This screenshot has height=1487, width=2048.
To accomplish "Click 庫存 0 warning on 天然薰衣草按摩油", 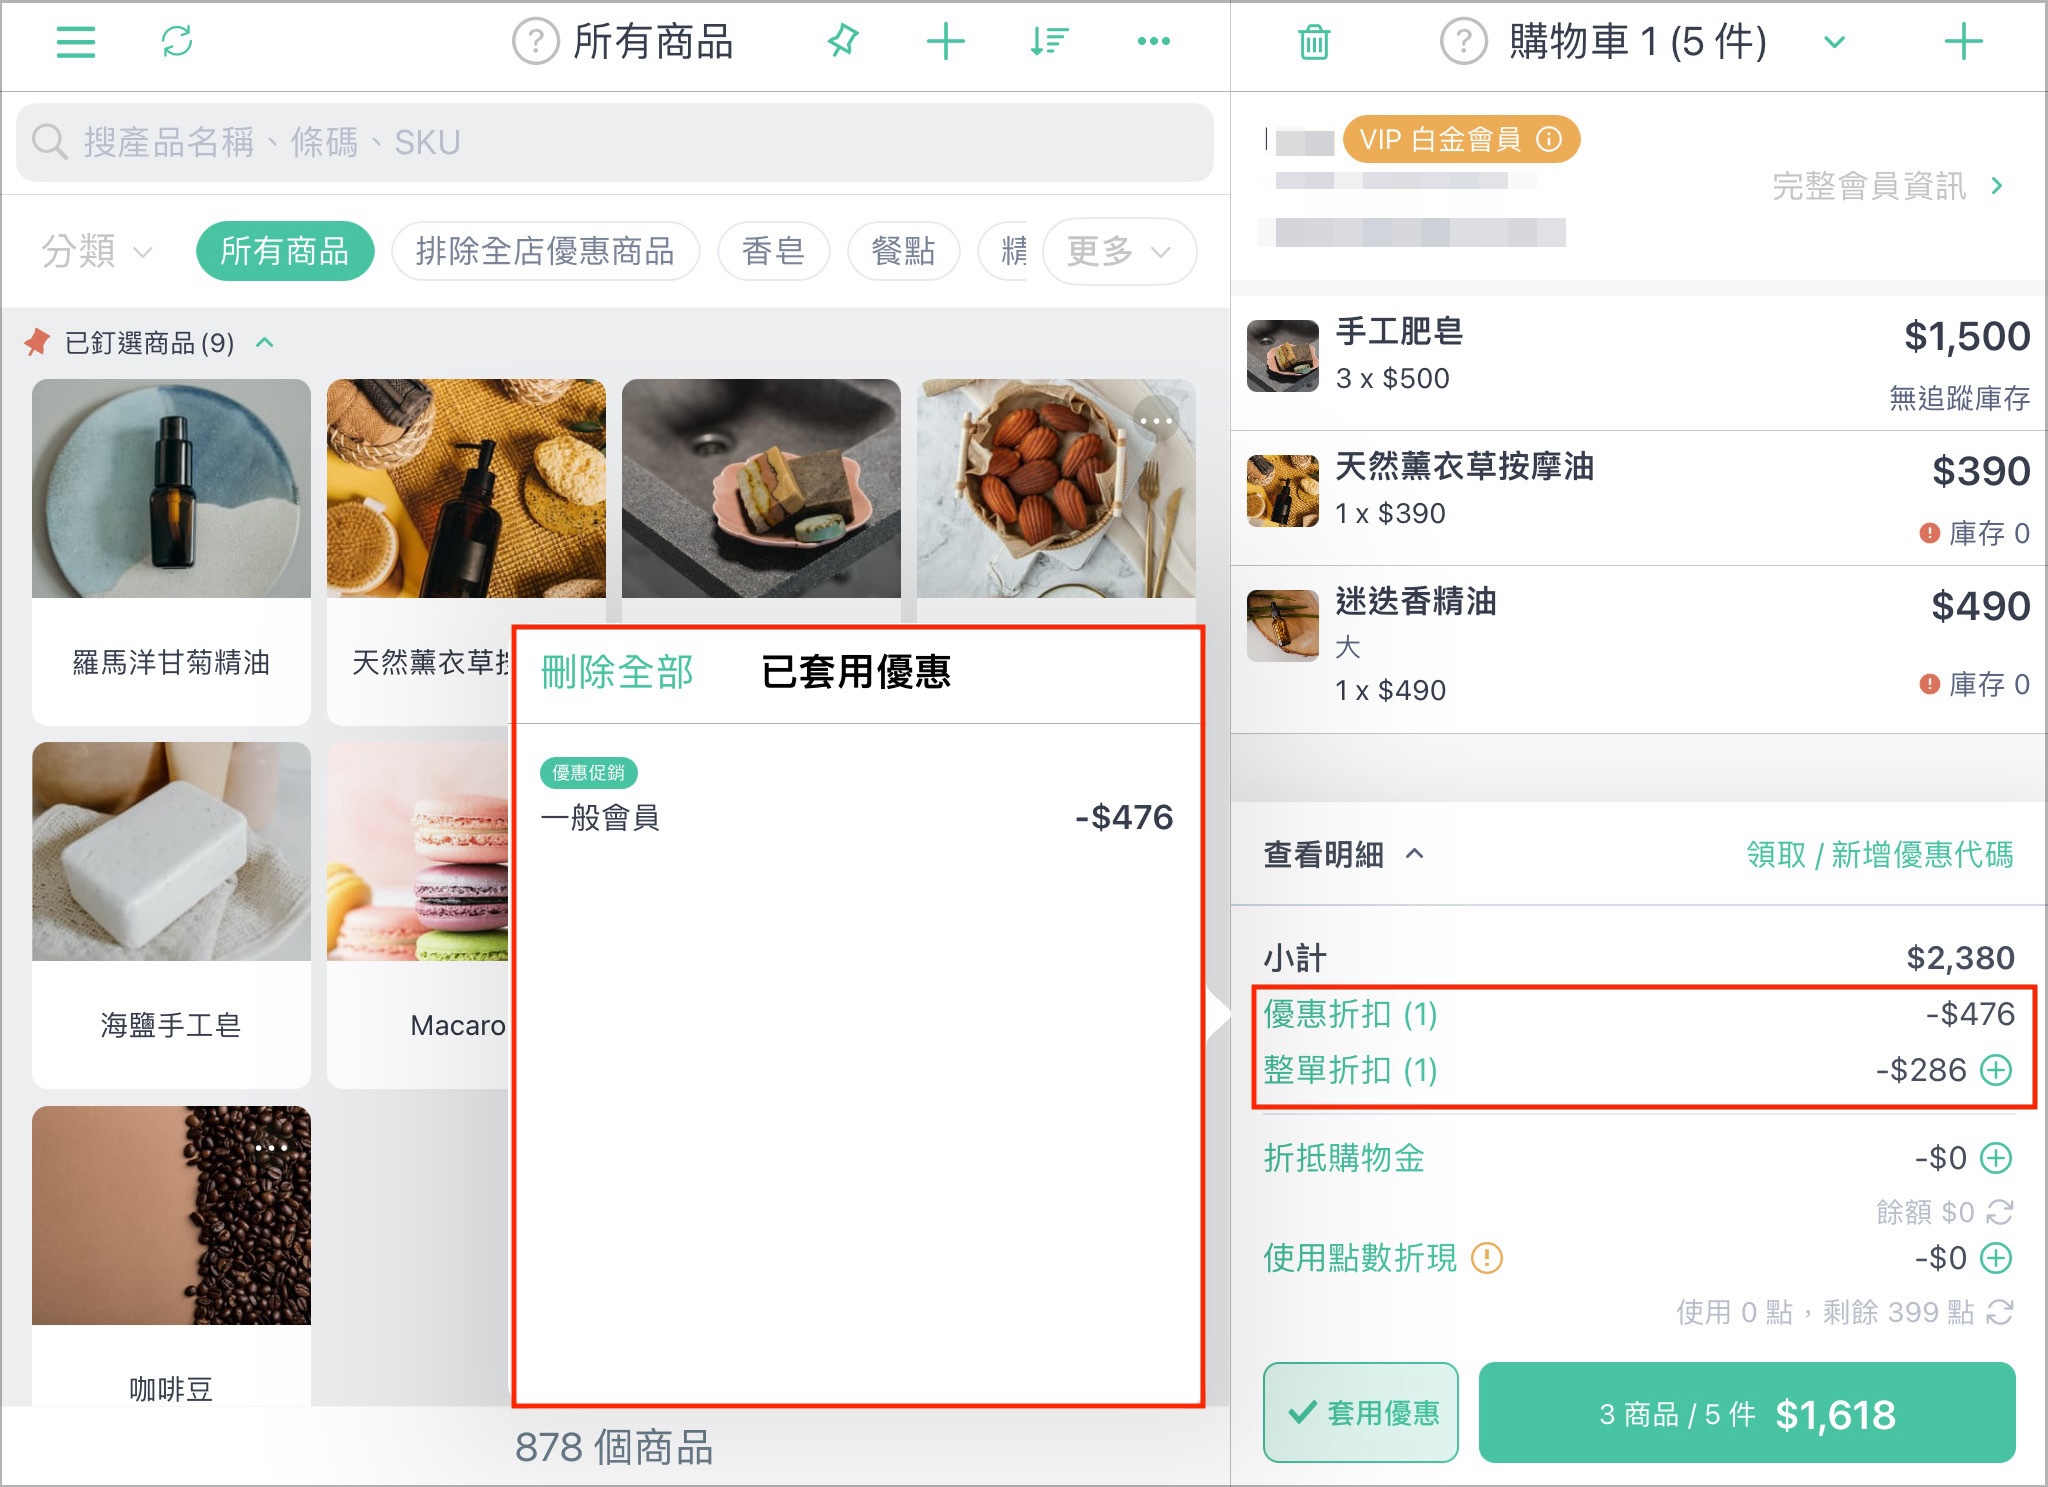I will (x=1974, y=533).
